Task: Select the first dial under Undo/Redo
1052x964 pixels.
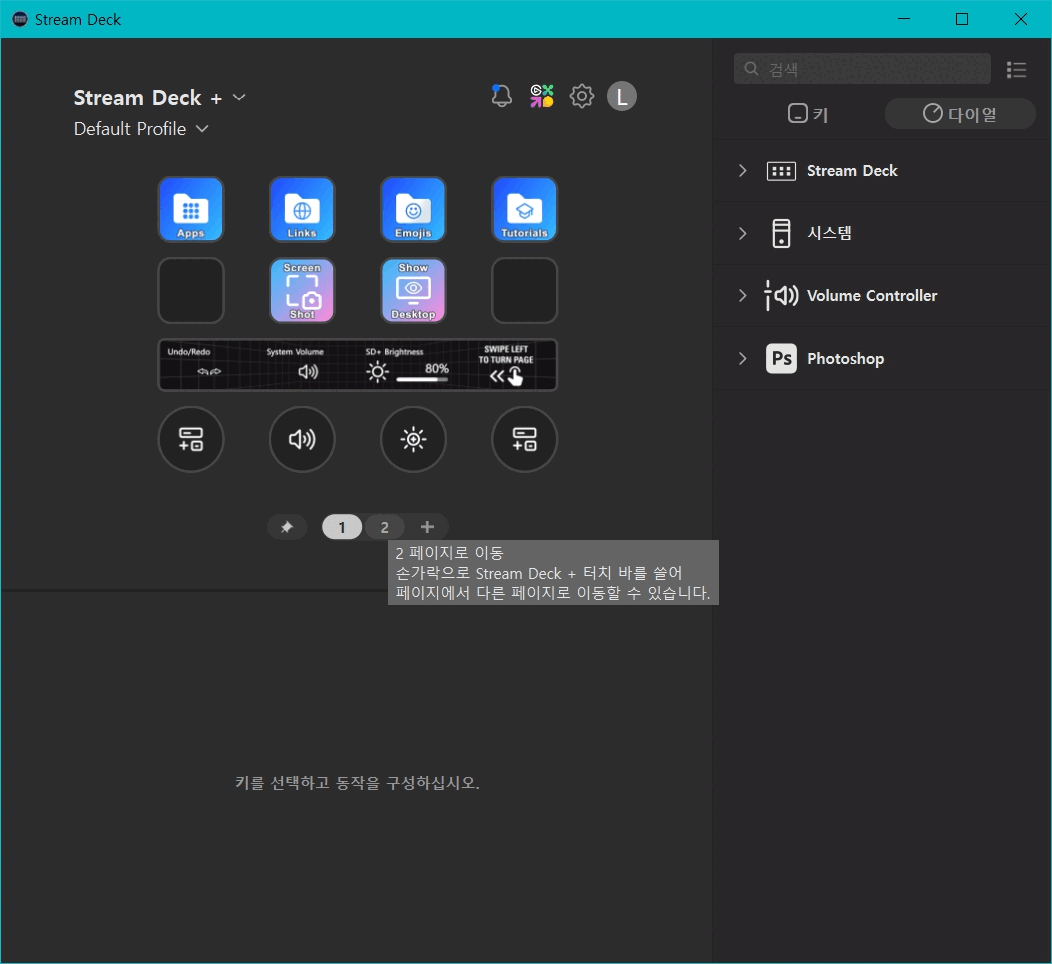Action: (x=191, y=439)
